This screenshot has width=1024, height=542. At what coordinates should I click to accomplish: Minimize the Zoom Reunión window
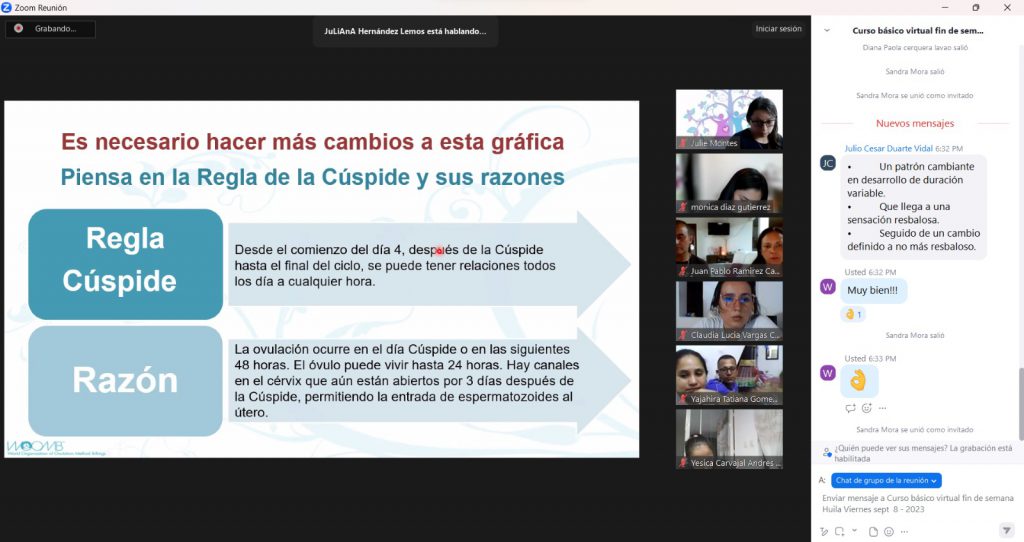[945, 7]
